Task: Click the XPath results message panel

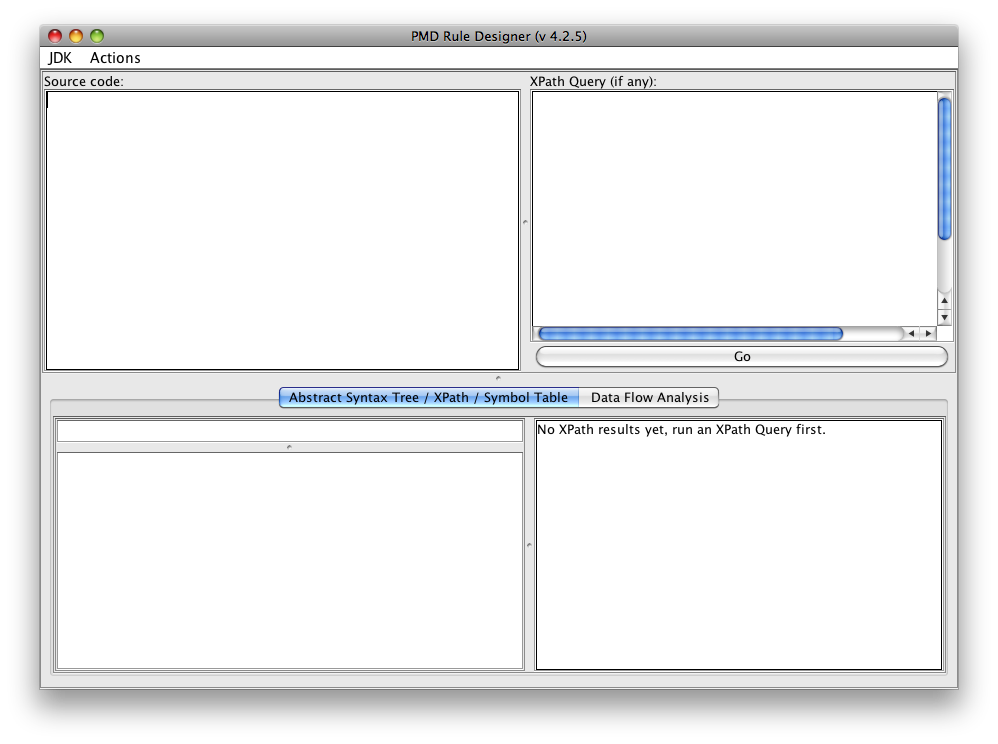Action: pos(738,545)
